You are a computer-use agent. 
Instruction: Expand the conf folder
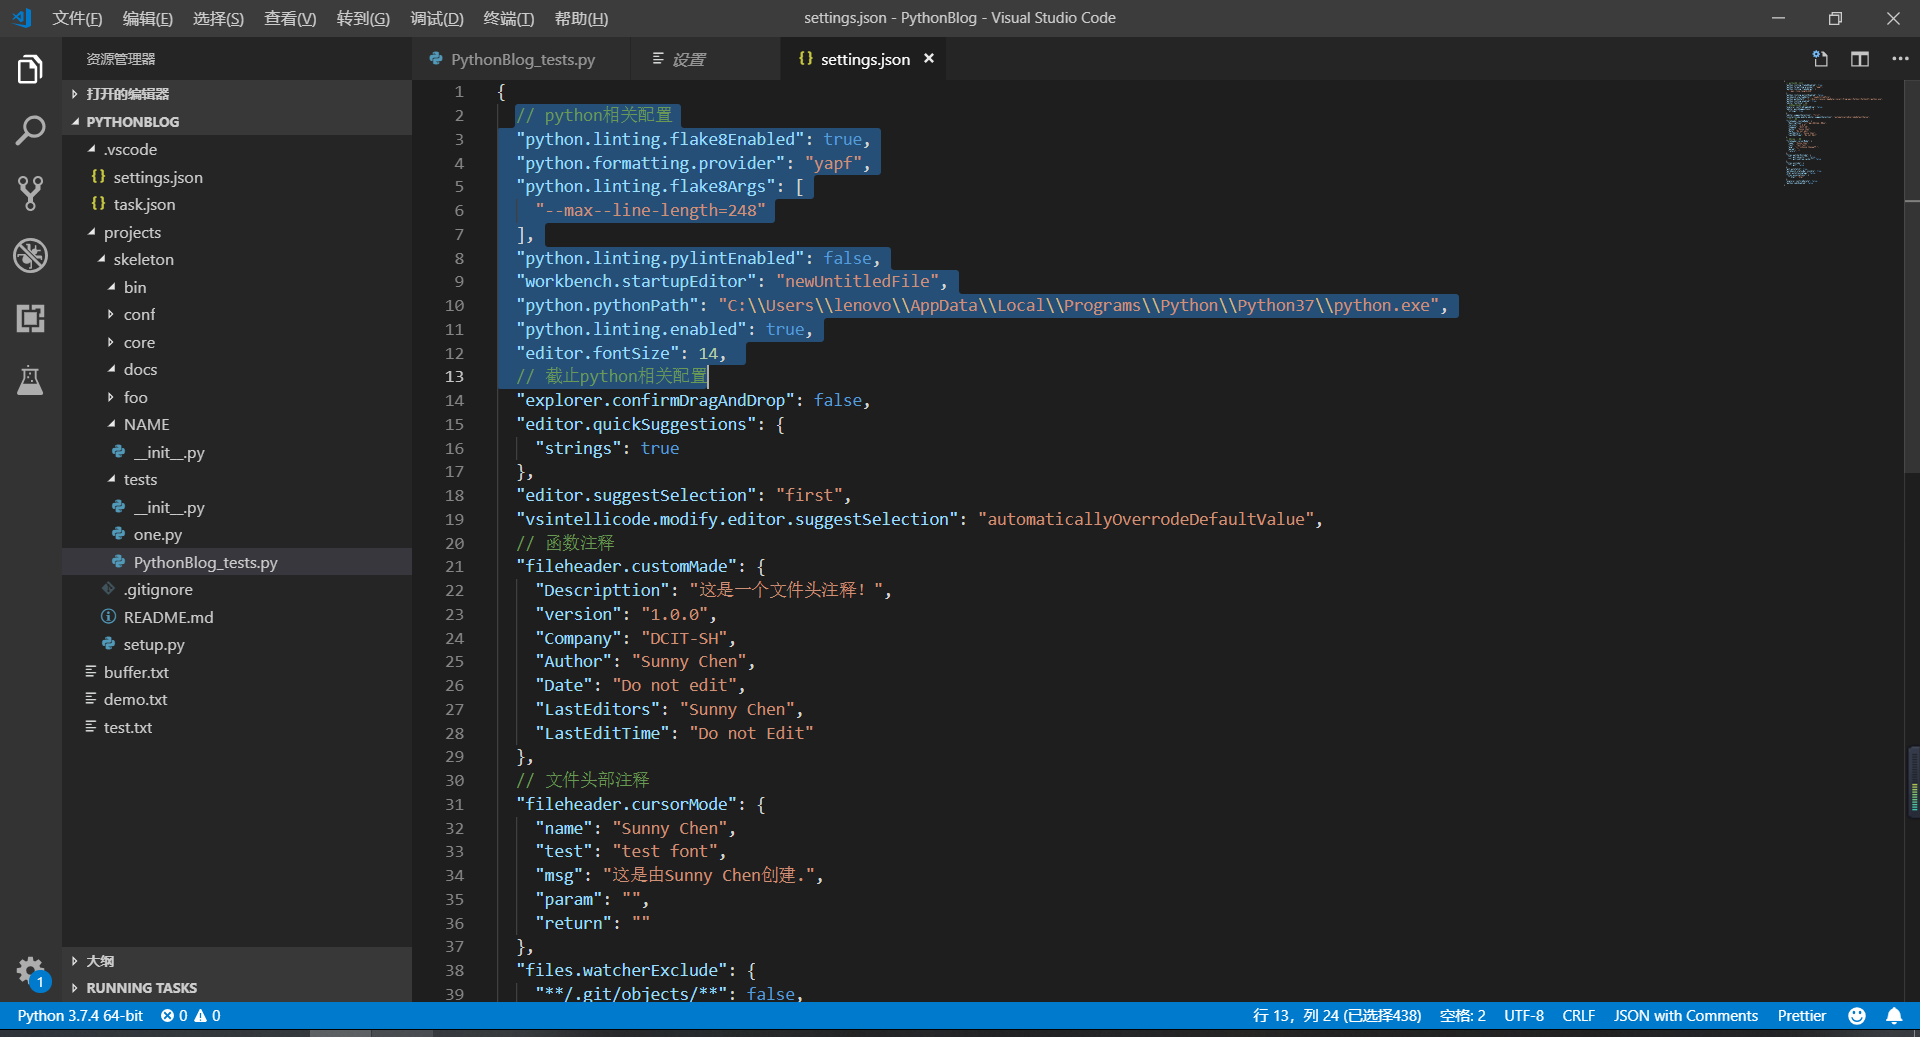click(237, 314)
